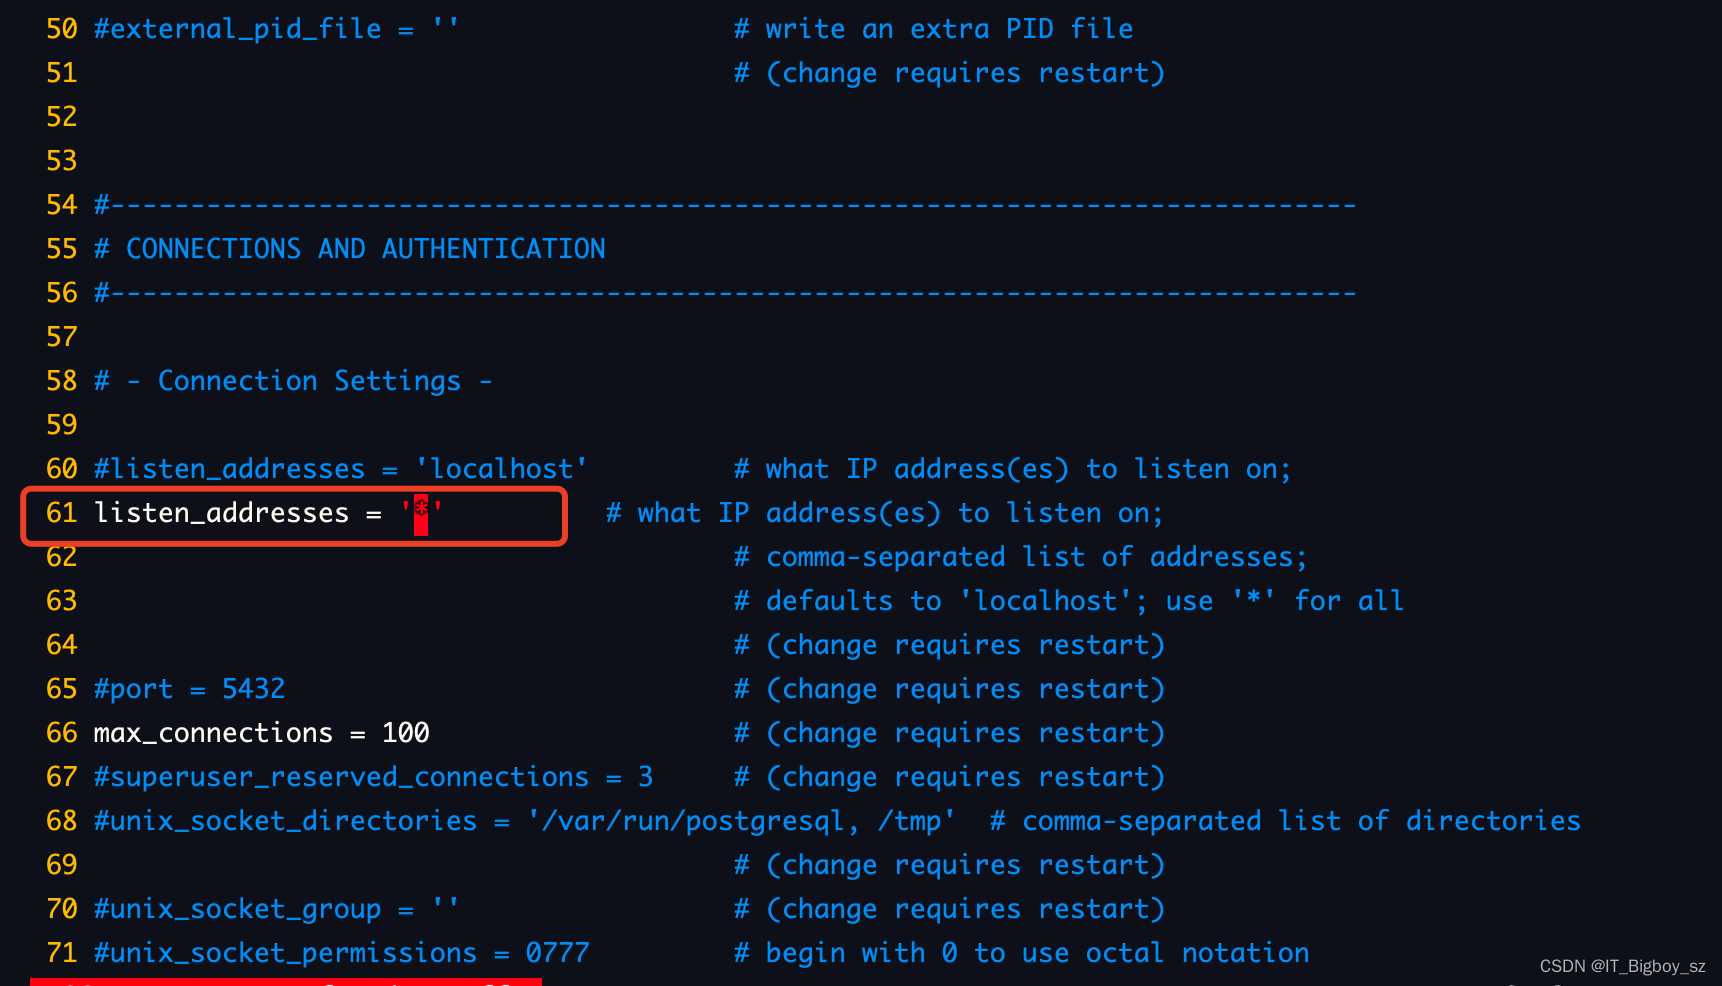Image resolution: width=1722 pixels, height=986 pixels.
Task: Click 'max_connections' setting name
Action: click(x=213, y=733)
